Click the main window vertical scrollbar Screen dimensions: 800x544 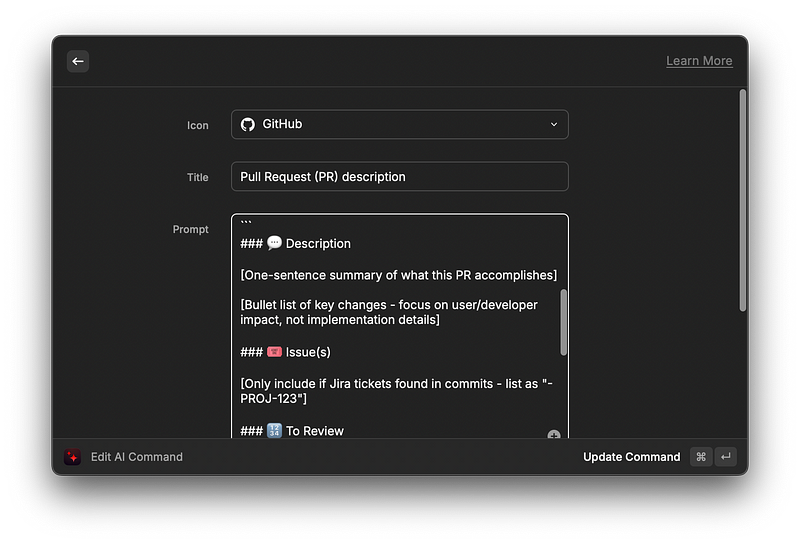coord(743,200)
